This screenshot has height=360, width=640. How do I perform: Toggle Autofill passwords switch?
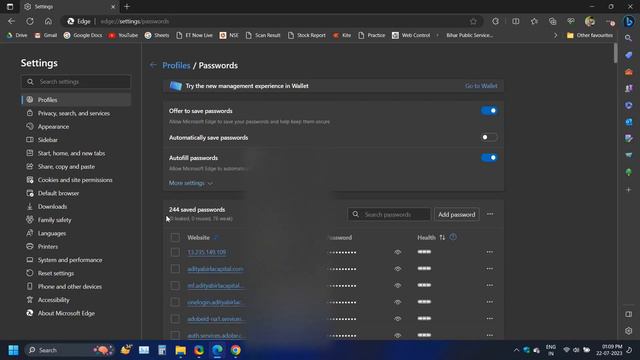point(489,158)
